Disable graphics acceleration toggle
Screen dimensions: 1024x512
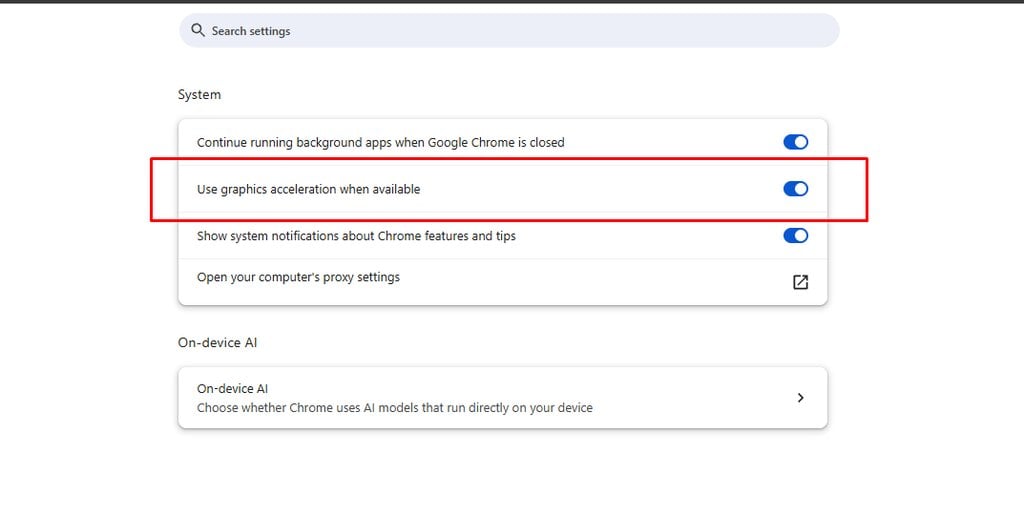[x=795, y=189]
